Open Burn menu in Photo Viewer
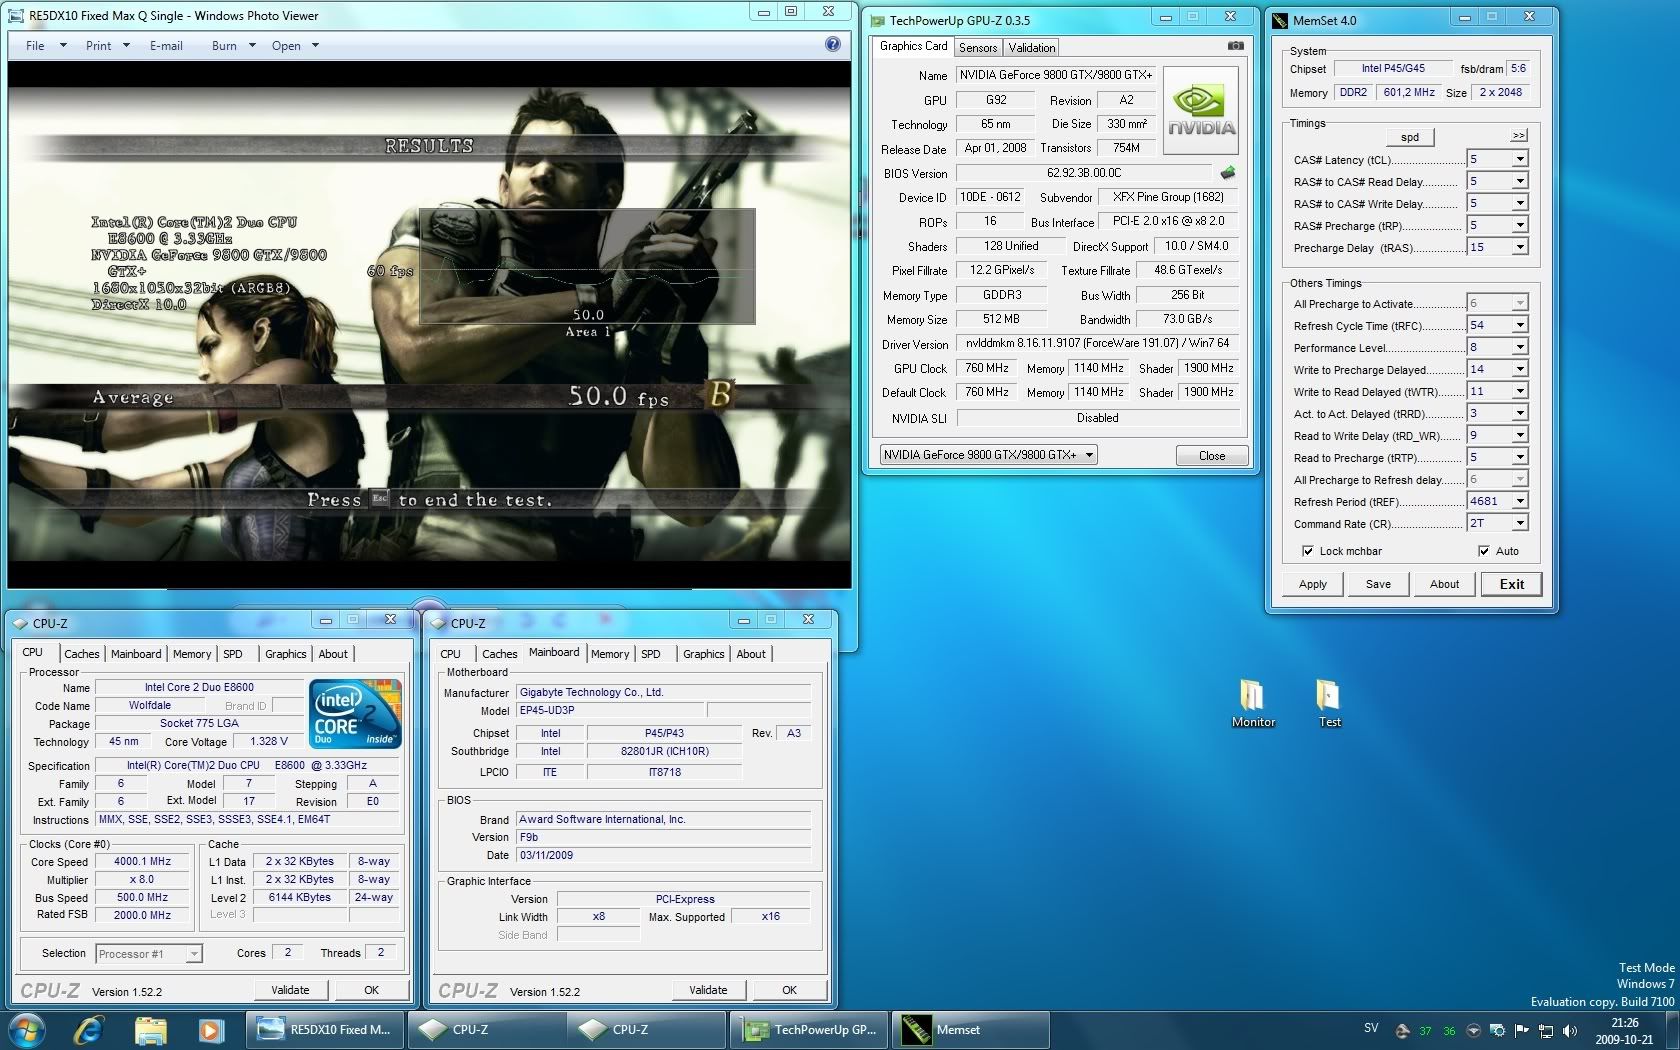The height and width of the screenshot is (1050, 1680). tap(233, 45)
